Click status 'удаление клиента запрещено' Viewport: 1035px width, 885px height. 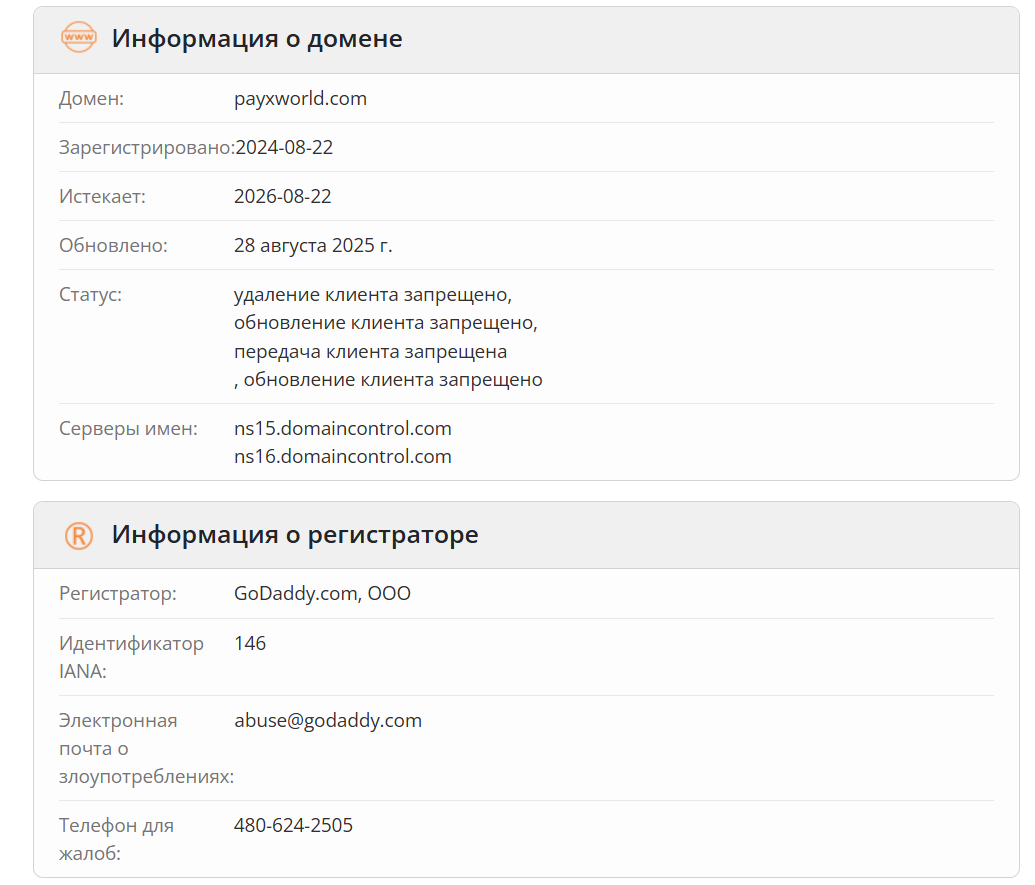pyautogui.click(x=372, y=296)
